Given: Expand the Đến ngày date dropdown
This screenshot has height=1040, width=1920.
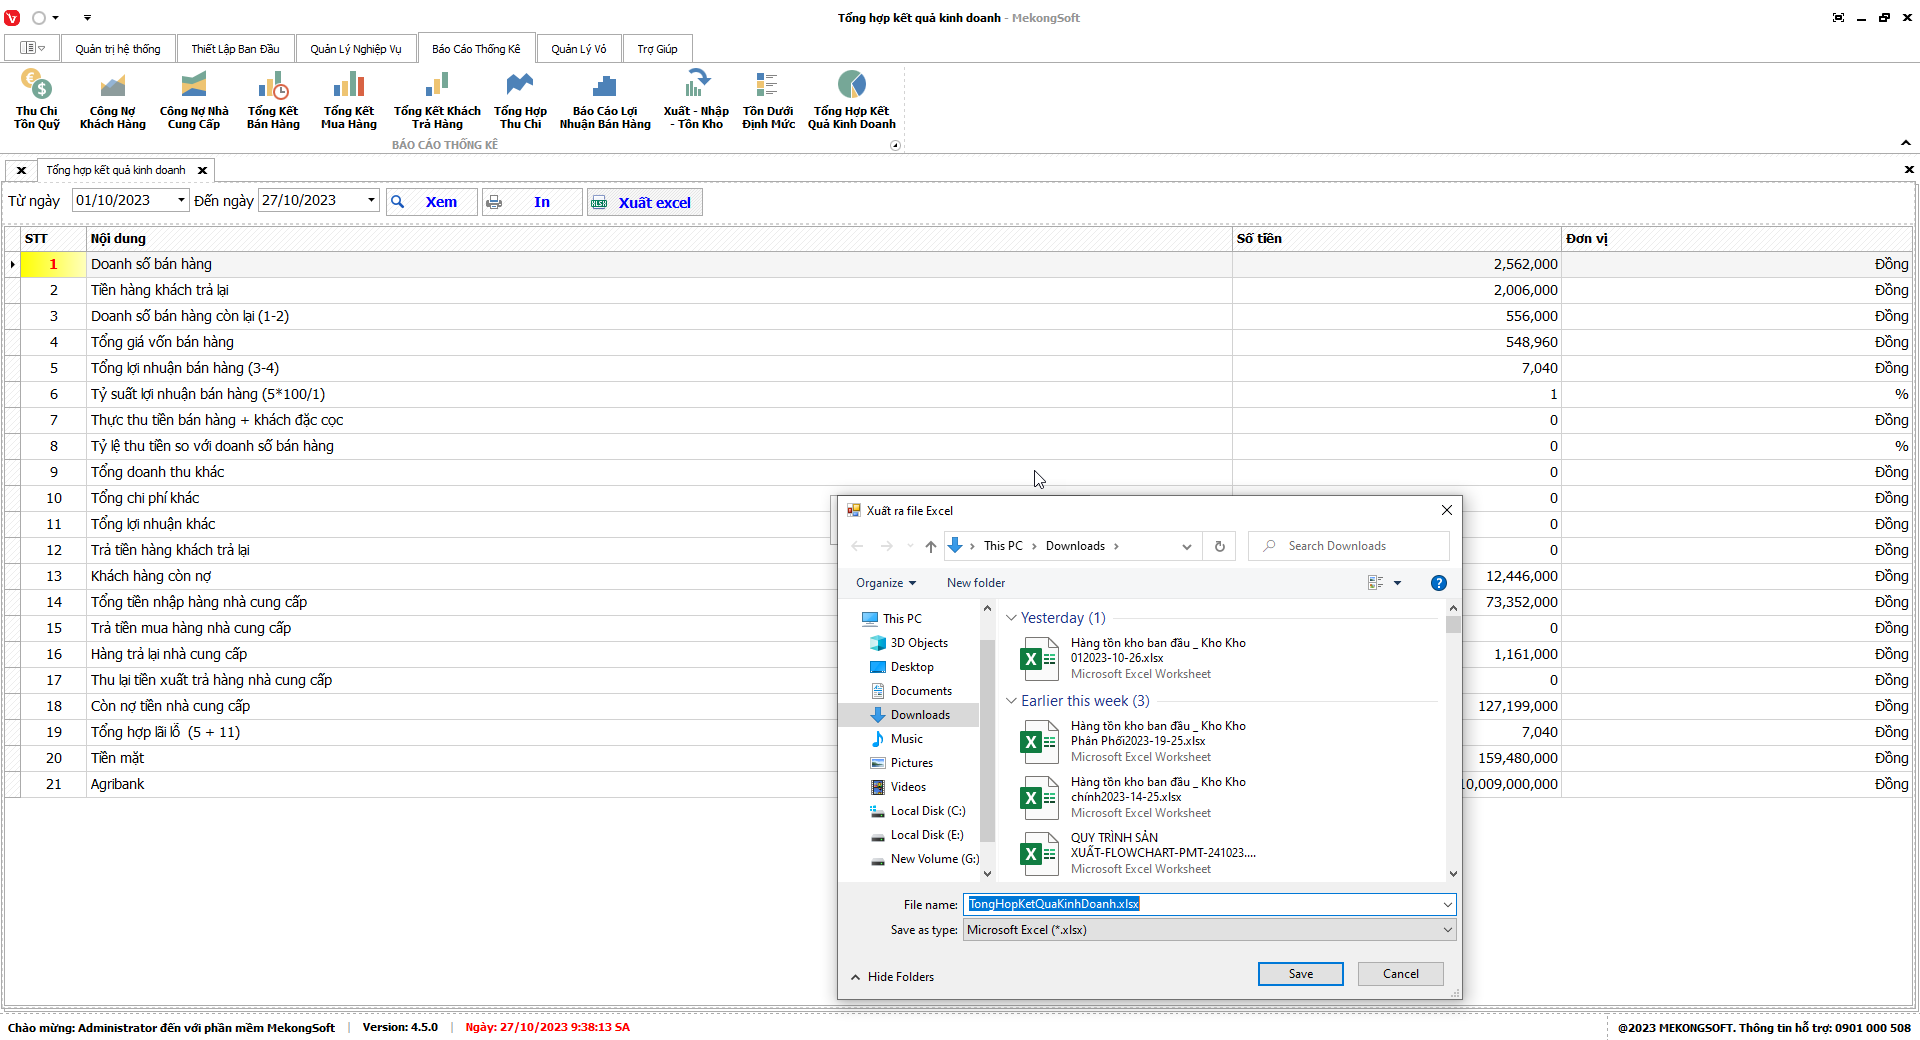Looking at the screenshot, I should 371,200.
